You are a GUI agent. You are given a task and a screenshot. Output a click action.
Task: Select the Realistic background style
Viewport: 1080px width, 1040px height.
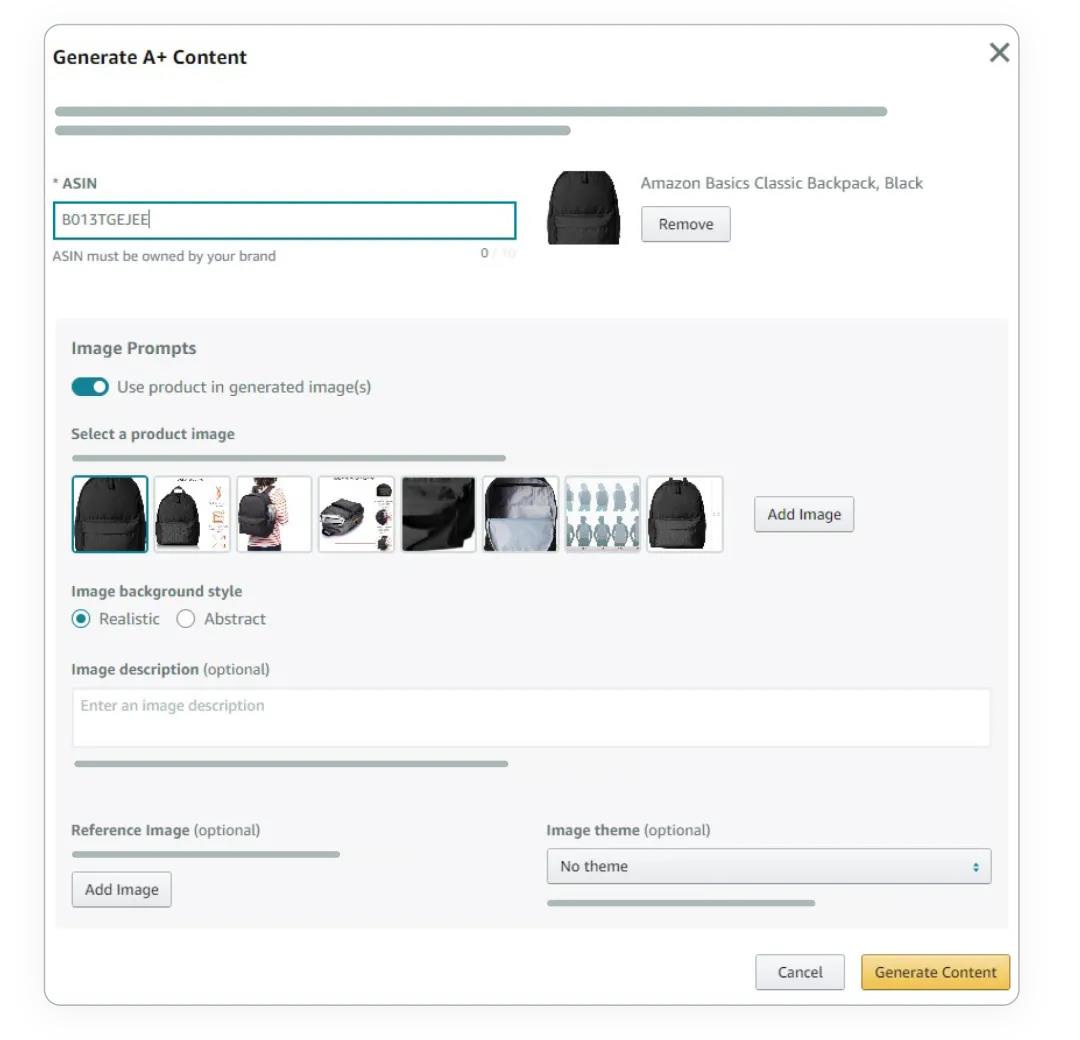(81, 619)
